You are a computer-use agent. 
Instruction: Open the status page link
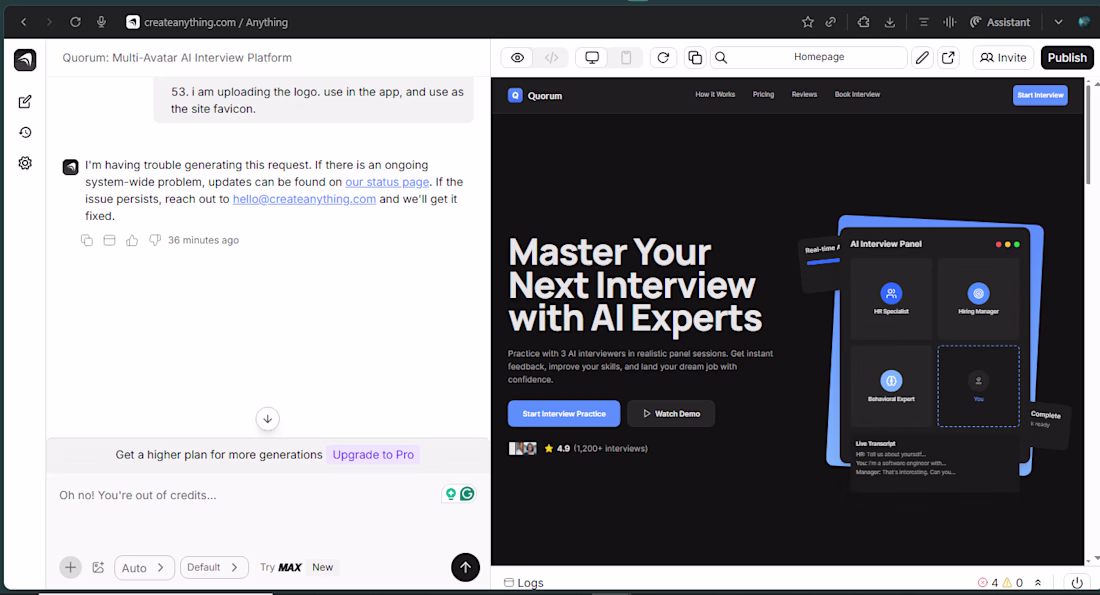[387, 182]
